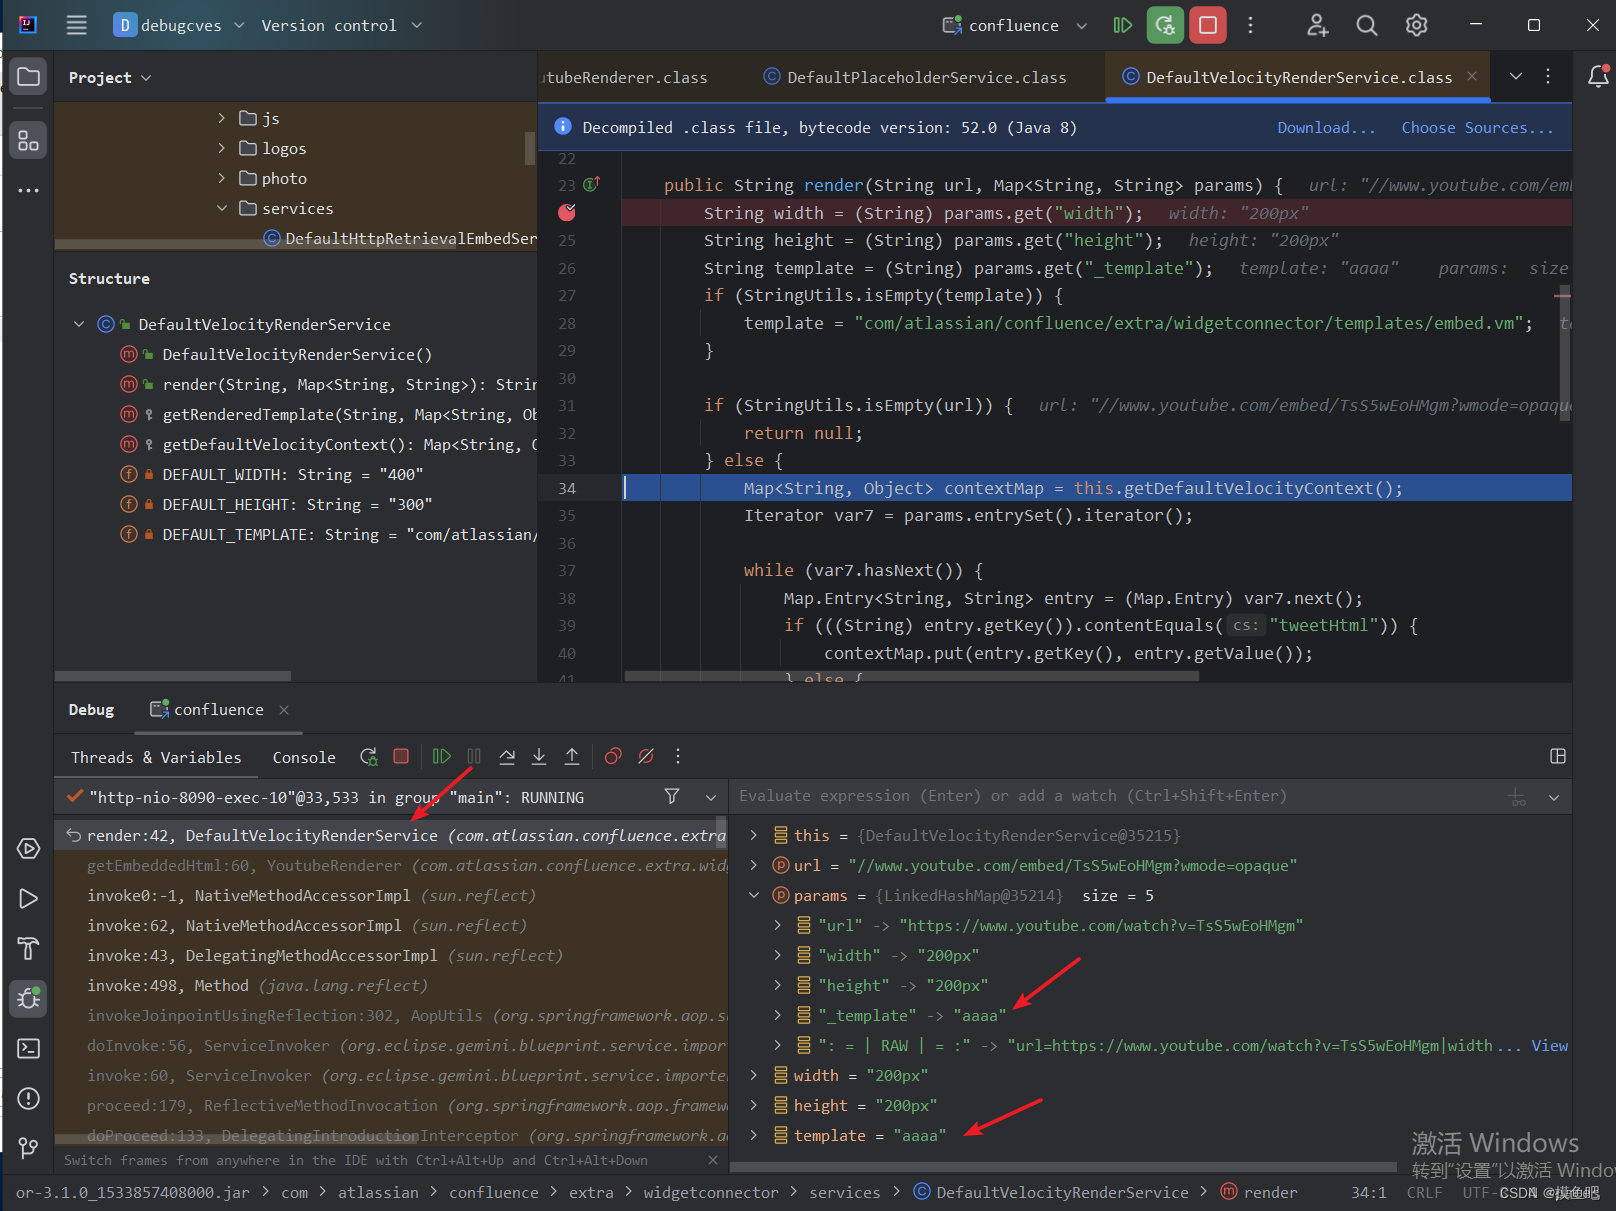The image size is (1616, 1211).
Task: Toggle the breakpoint on line 24
Action: click(567, 212)
